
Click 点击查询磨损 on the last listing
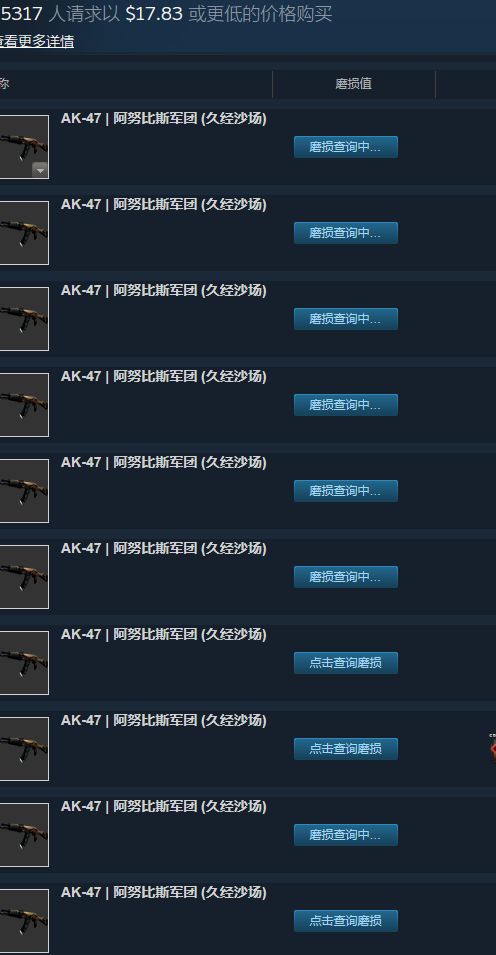pyautogui.click(x=345, y=921)
